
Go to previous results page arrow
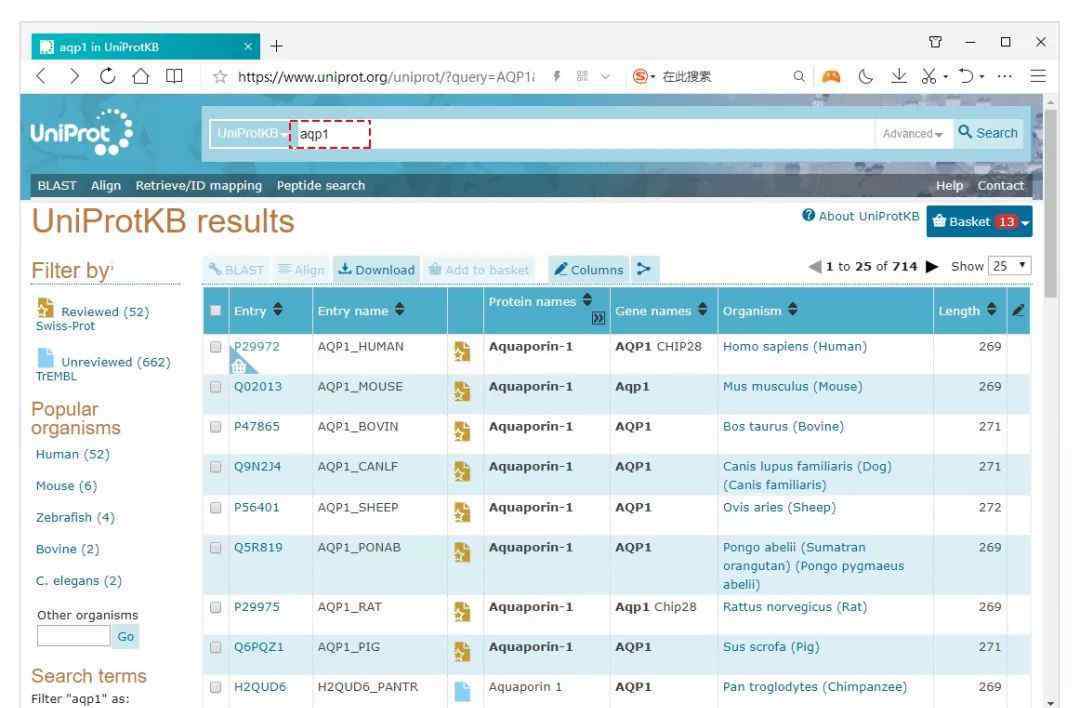814,267
